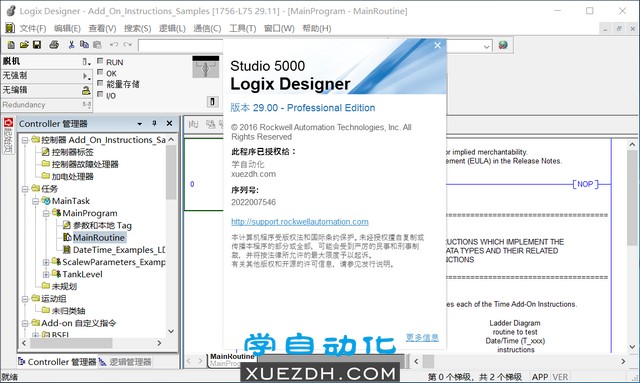Click the controller key switch image
640x383 pixels.
[206, 67]
